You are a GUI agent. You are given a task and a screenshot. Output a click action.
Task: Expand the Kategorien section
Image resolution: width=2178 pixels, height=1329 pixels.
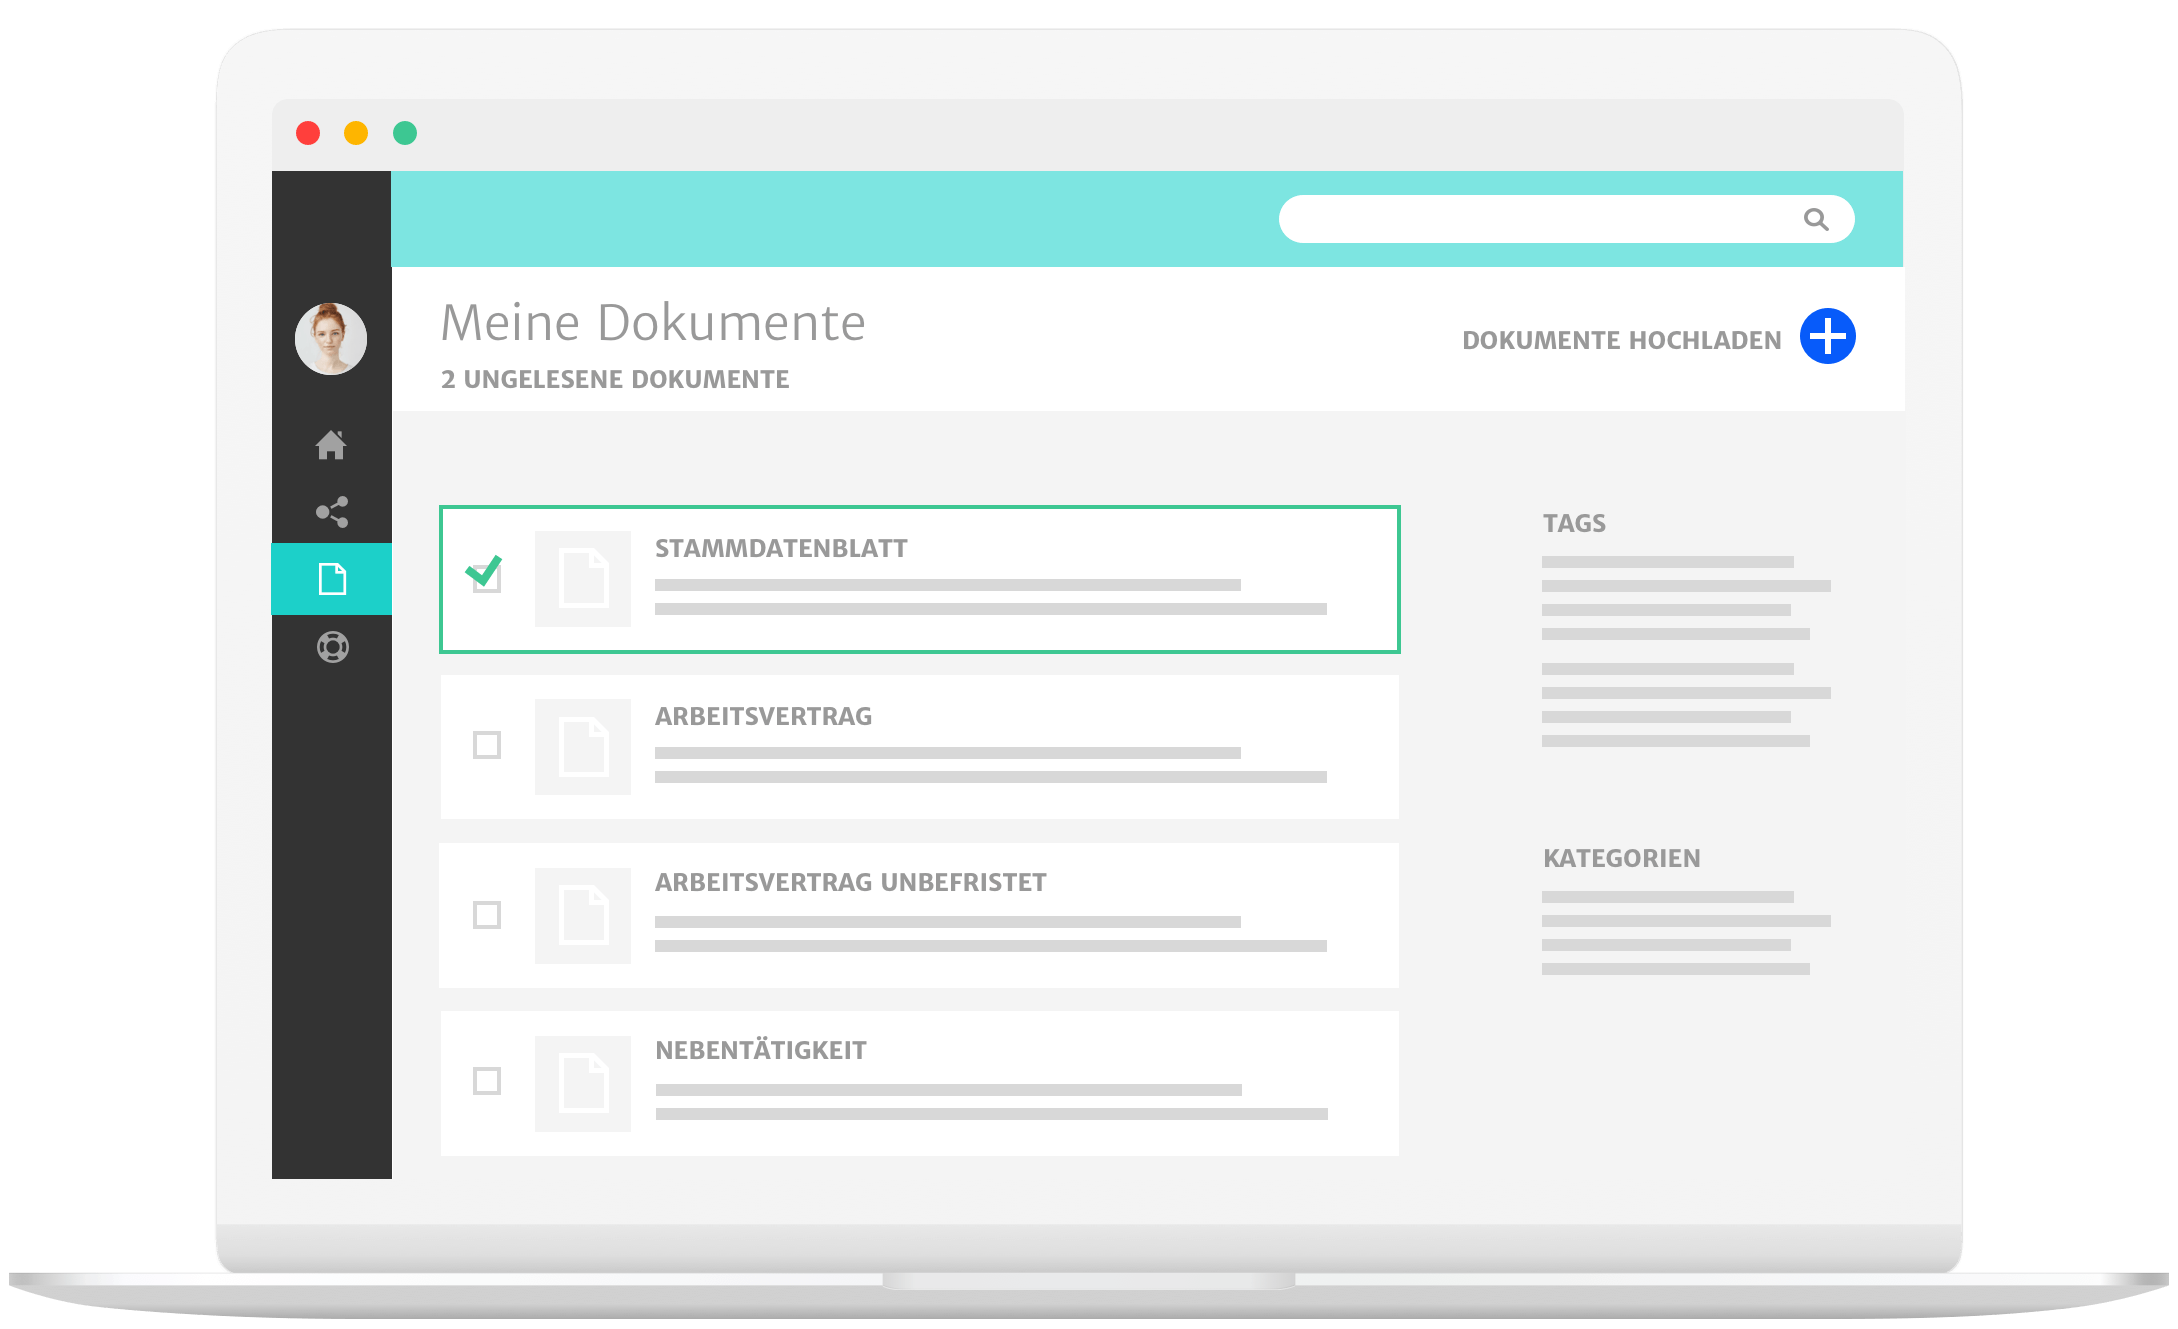point(1622,857)
